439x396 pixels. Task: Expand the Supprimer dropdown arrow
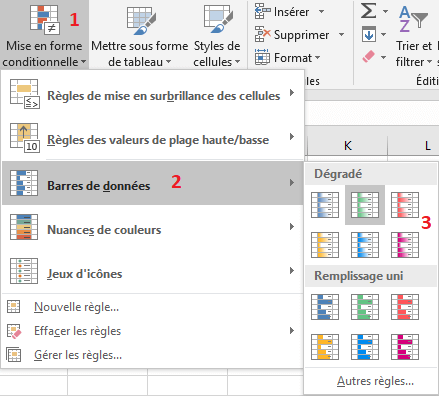pos(341,34)
